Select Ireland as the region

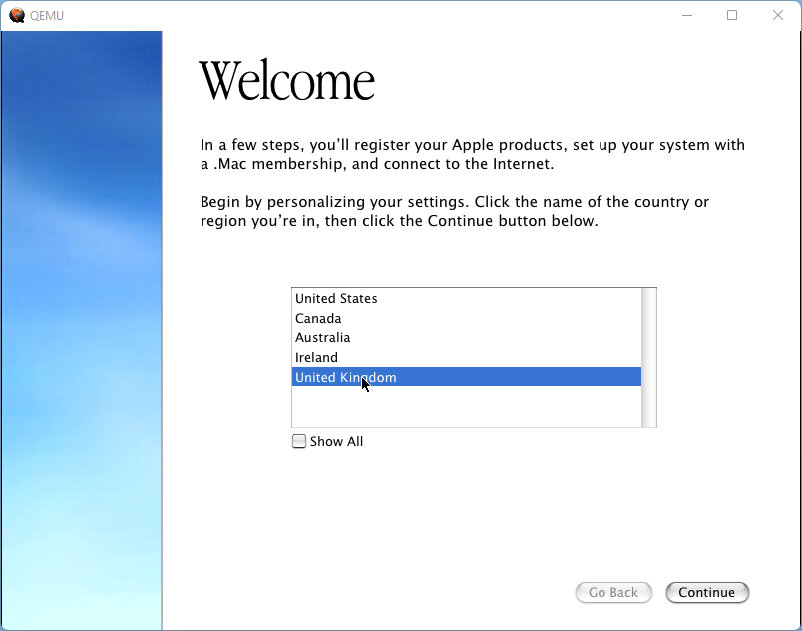coord(316,357)
